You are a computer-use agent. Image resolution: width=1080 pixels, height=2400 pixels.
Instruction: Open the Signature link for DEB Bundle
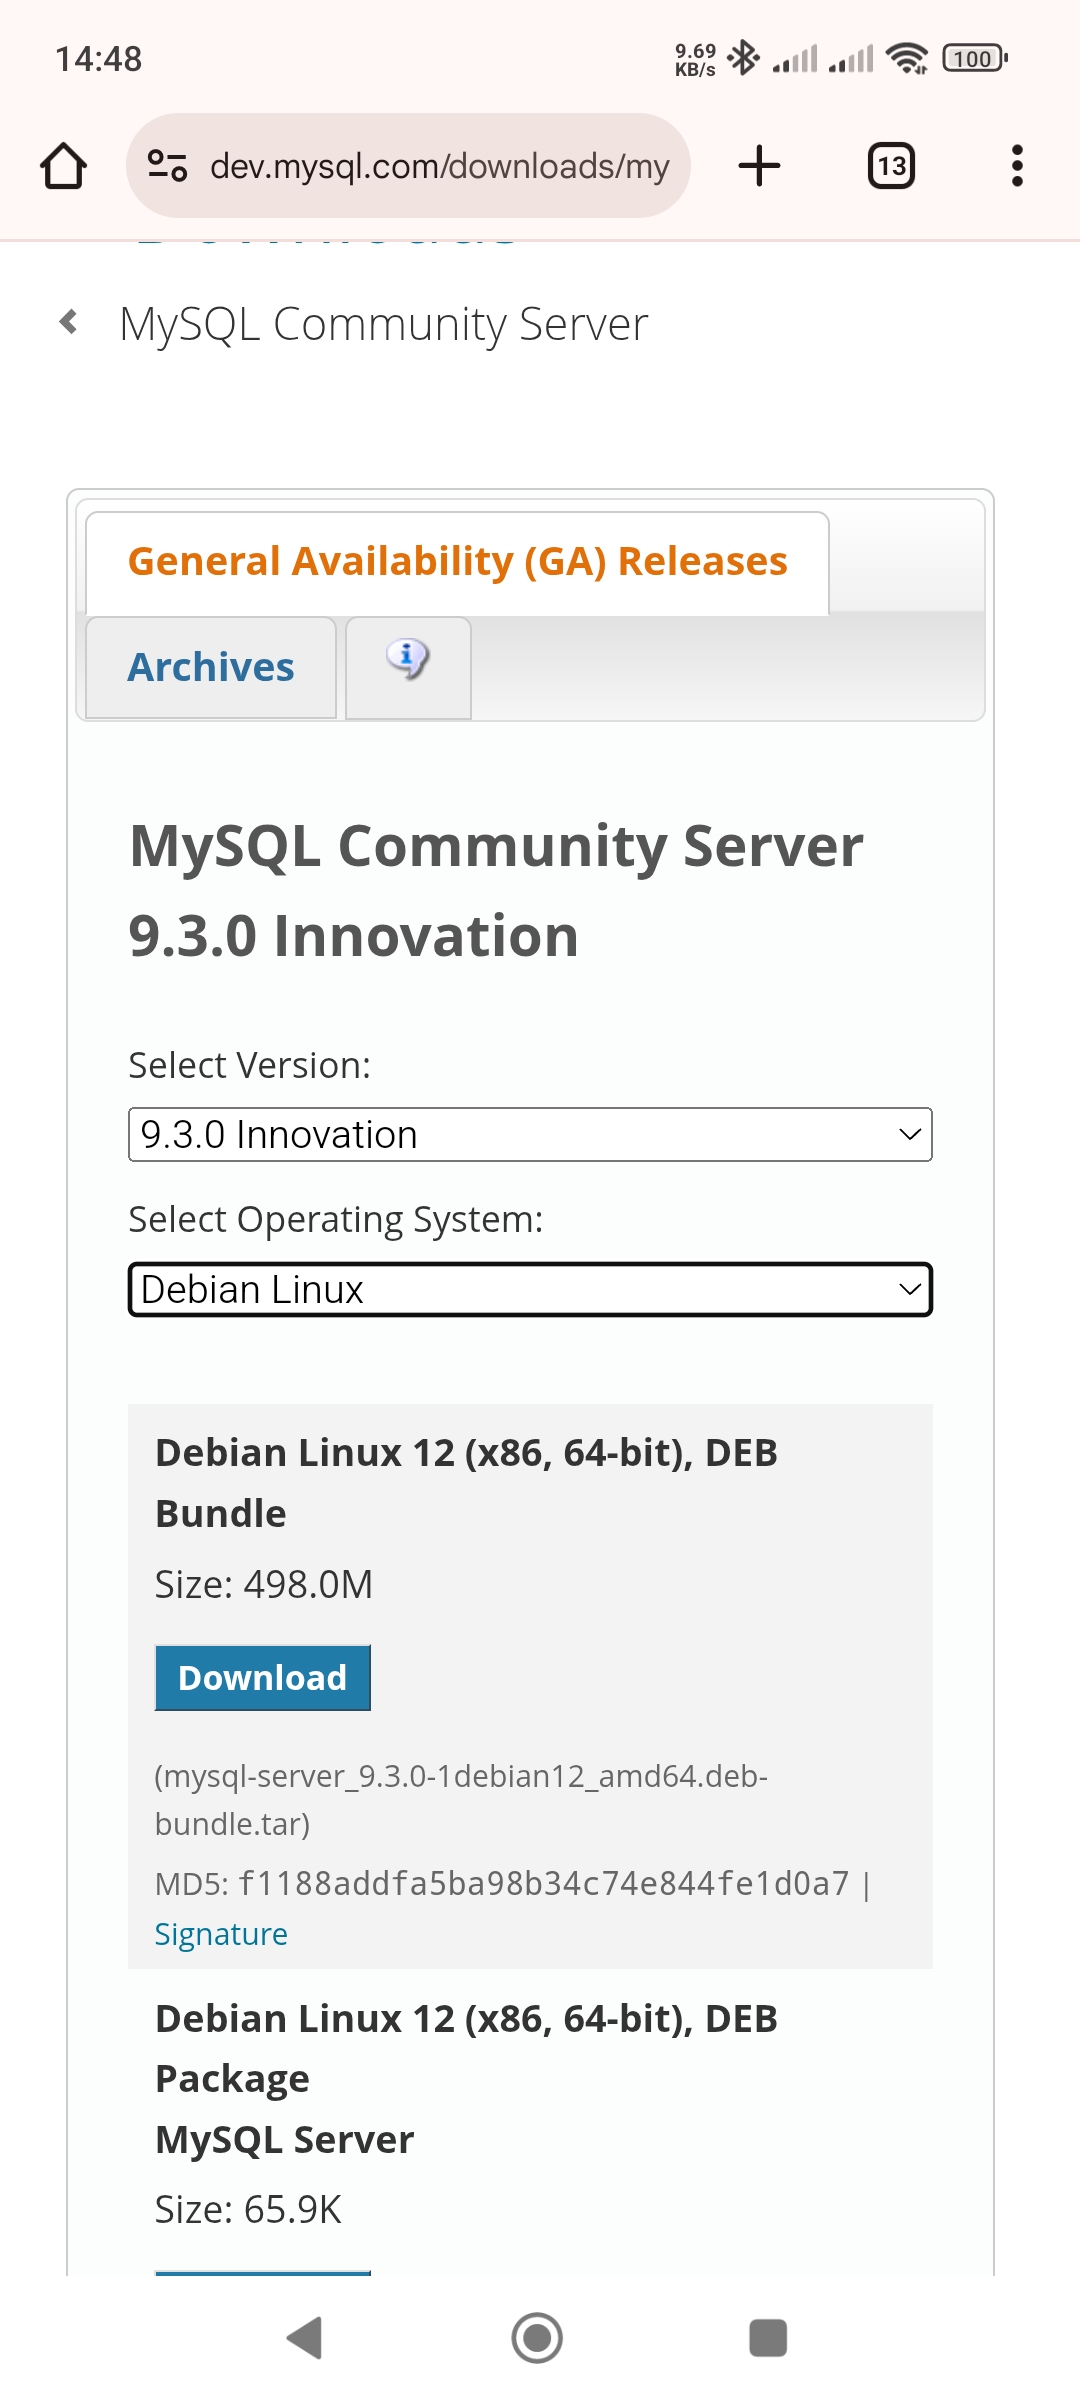[221, 1934]
